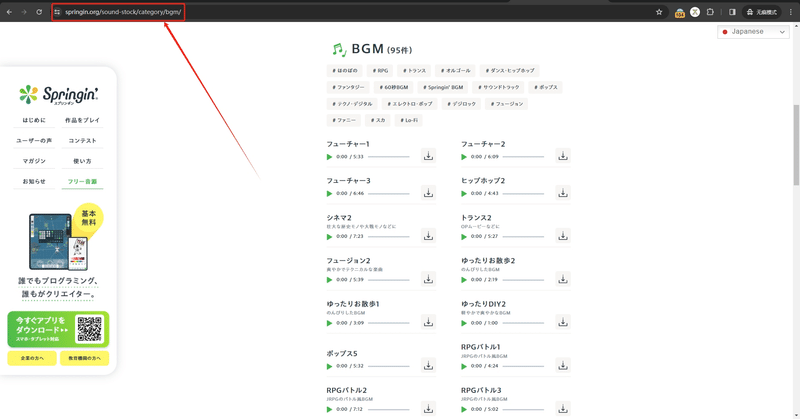Seek on the RPGバトル2 progress bar

[x=389, y=409]
